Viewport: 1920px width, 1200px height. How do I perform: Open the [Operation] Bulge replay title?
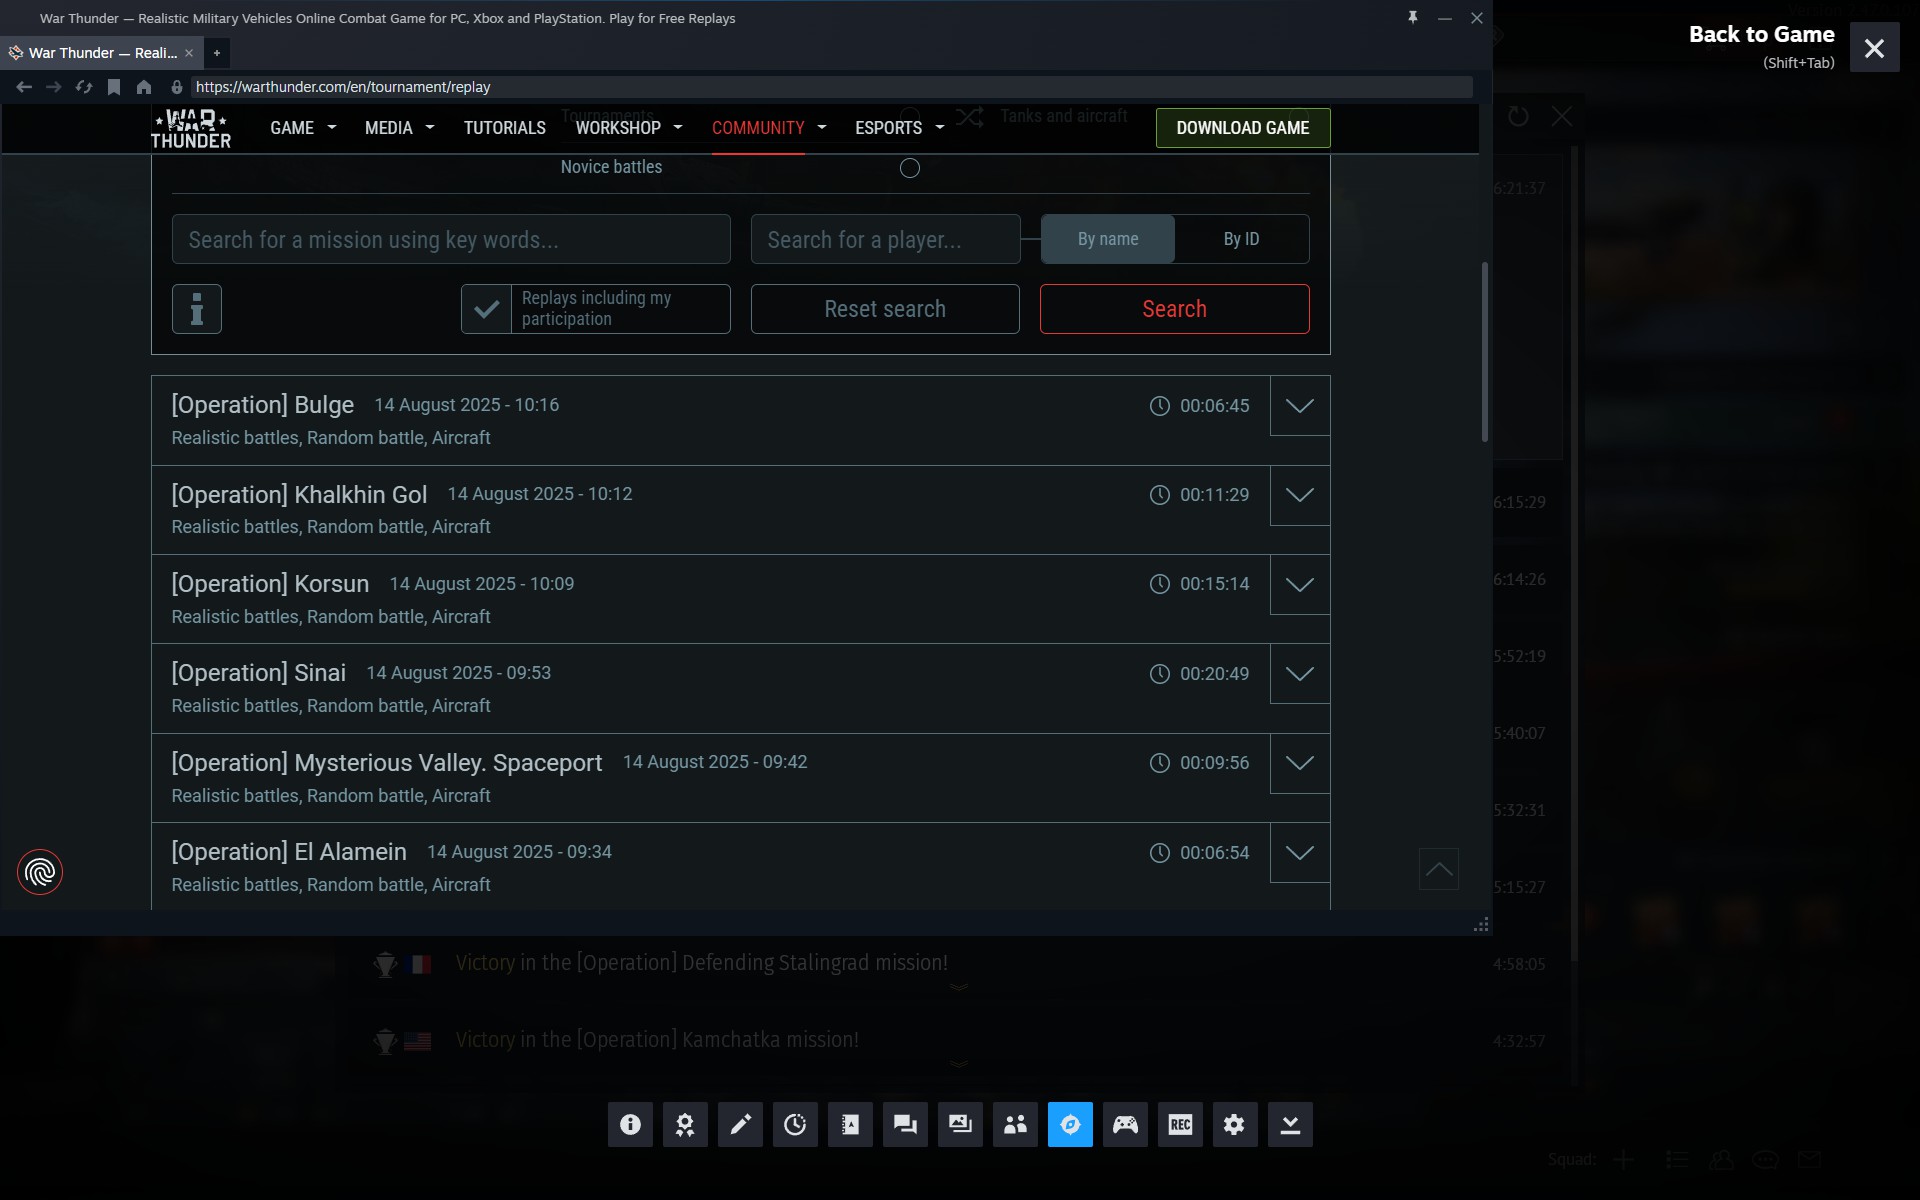pos(263,405)
